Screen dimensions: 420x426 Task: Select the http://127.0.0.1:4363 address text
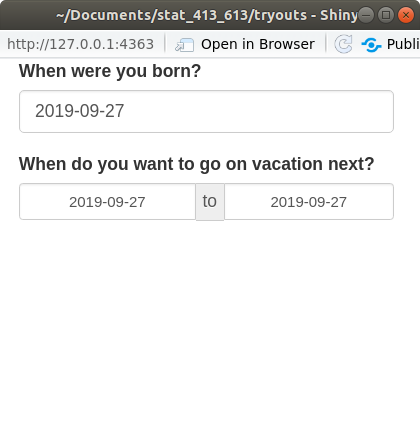click(x=80, y=44)
